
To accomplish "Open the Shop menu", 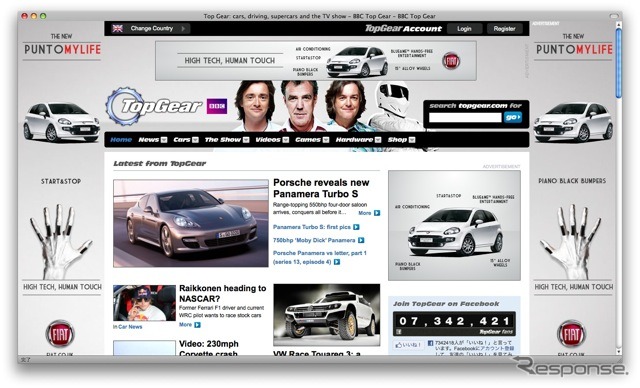I will coord(397,140).
